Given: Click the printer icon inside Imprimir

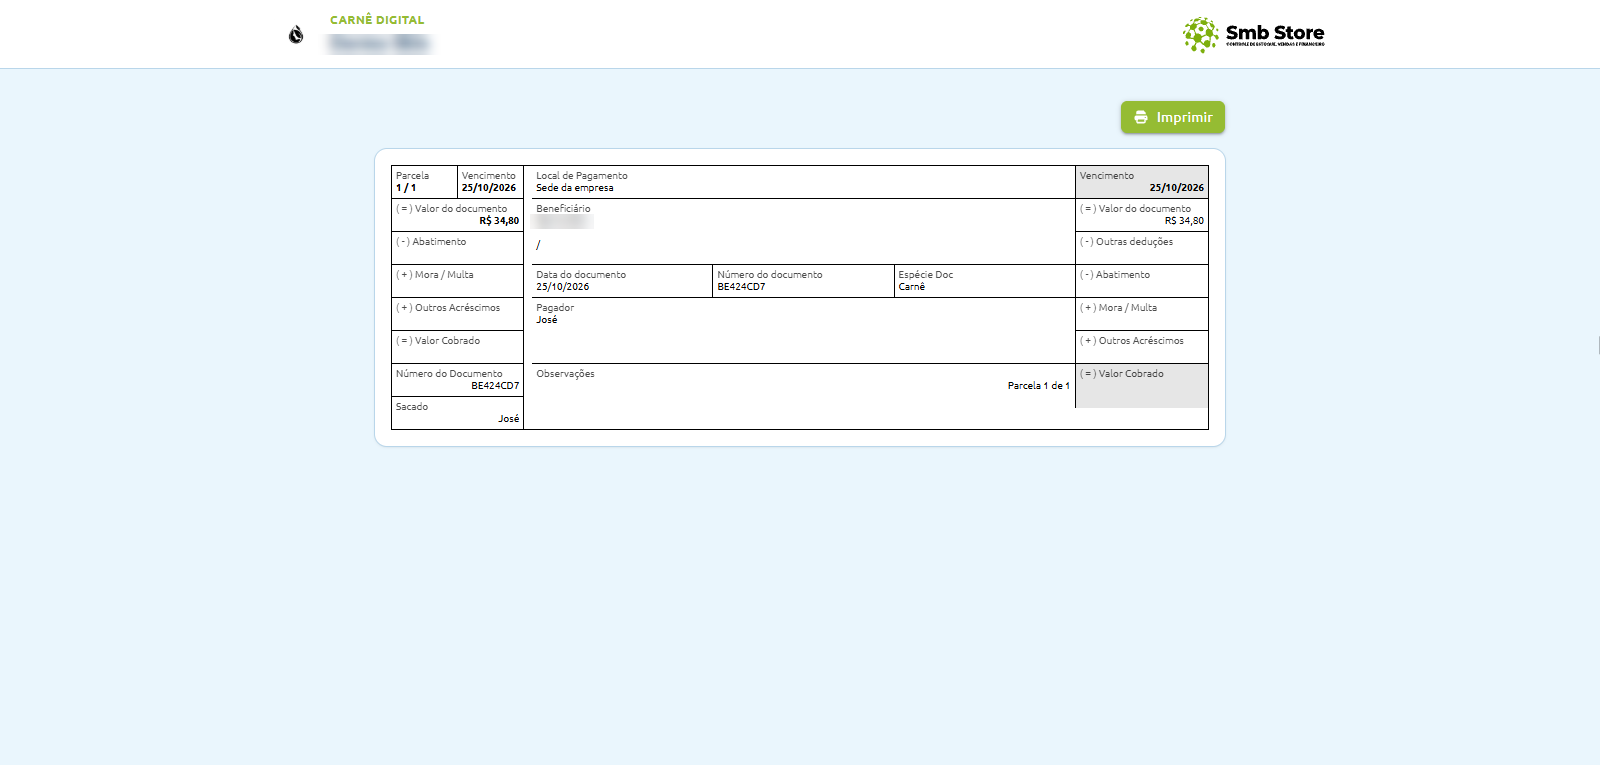Looking at the screenshot, I should pyautogui.click(x=1141, y=117).
